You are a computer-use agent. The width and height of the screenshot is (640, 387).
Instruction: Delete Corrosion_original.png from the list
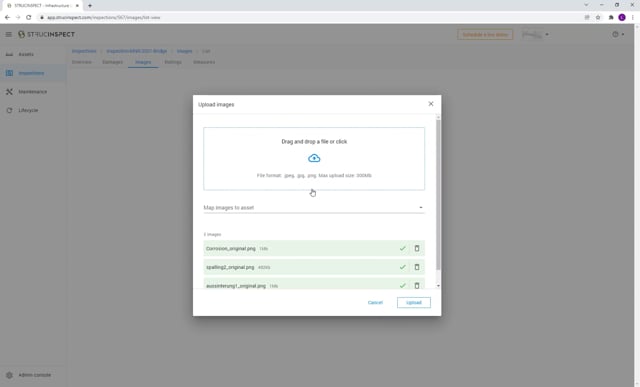(x=417, y=248)
